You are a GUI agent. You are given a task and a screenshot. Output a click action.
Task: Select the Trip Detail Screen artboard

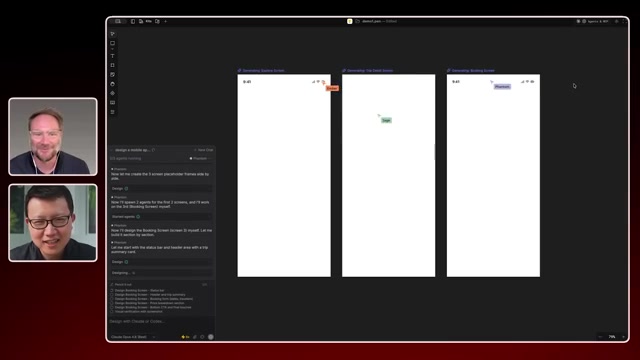tap(389, 176)
